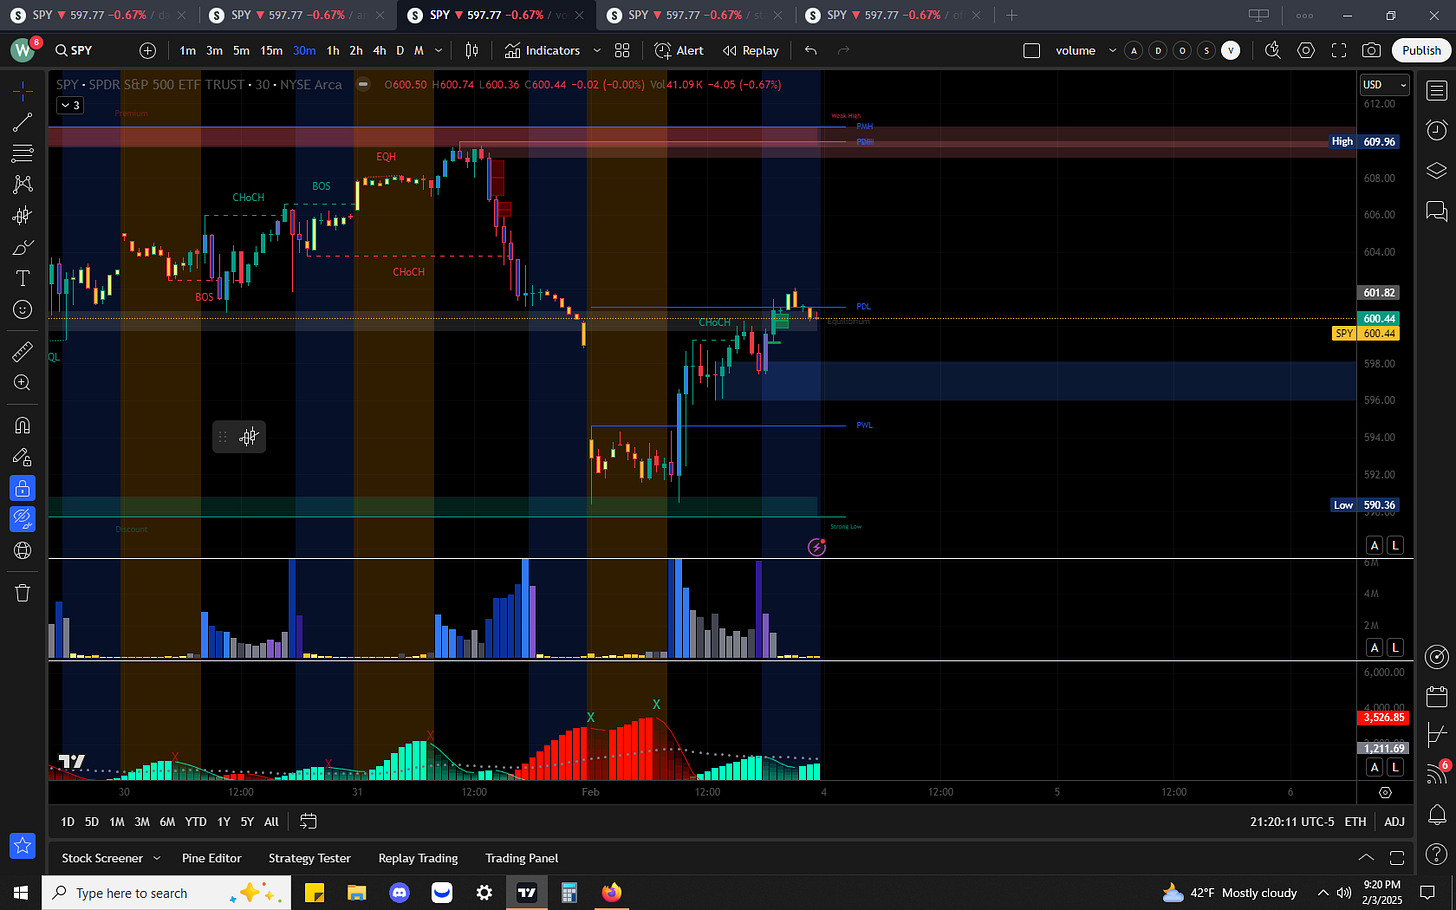The width and height of the screenshot is (1456, 910).
Task: Toggle Stay in drawing mode pencil-lock
Action: click(x=22, y=457)
